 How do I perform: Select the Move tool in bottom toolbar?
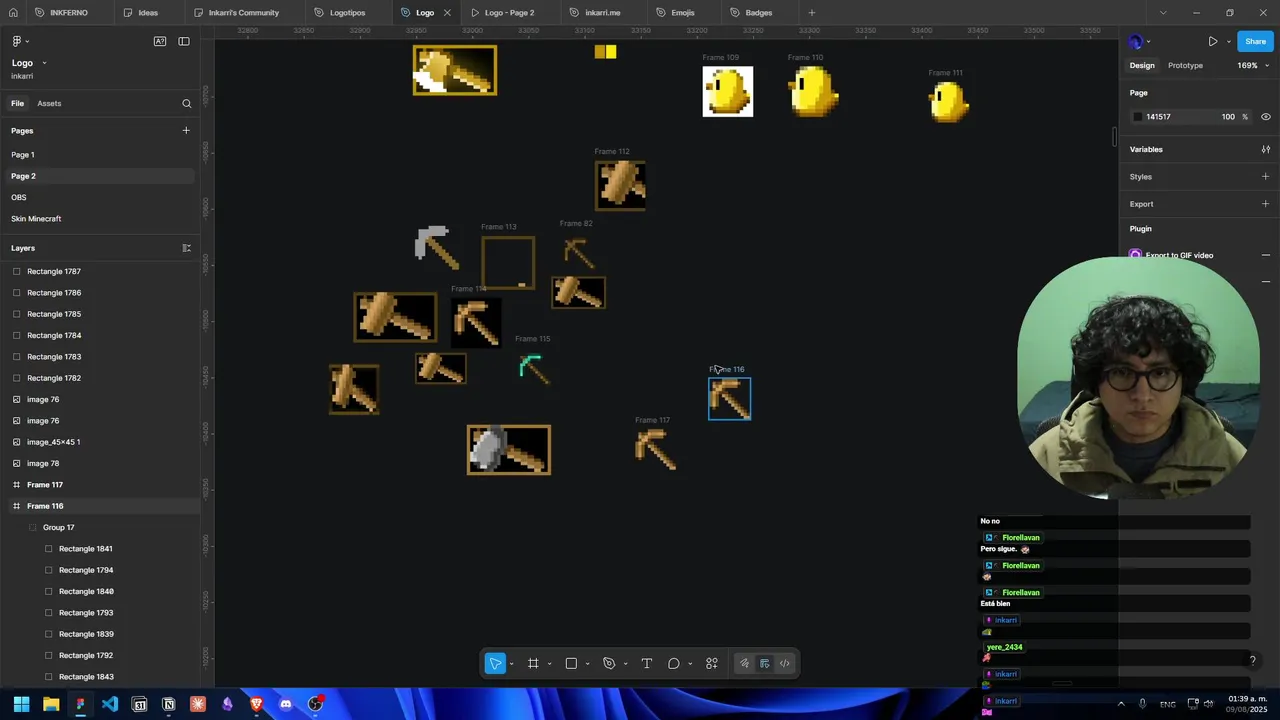(495, 663)
